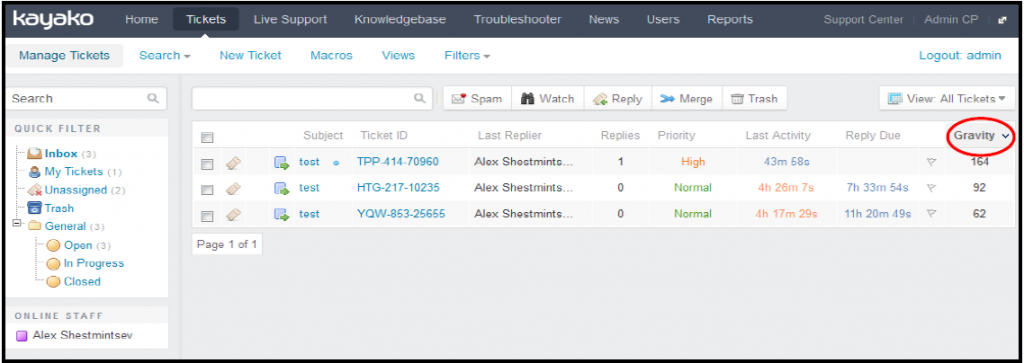Viewport: 1024px width, 363px height.
Task: Open the Filters dropdown menu
Action: coord(467,55)
